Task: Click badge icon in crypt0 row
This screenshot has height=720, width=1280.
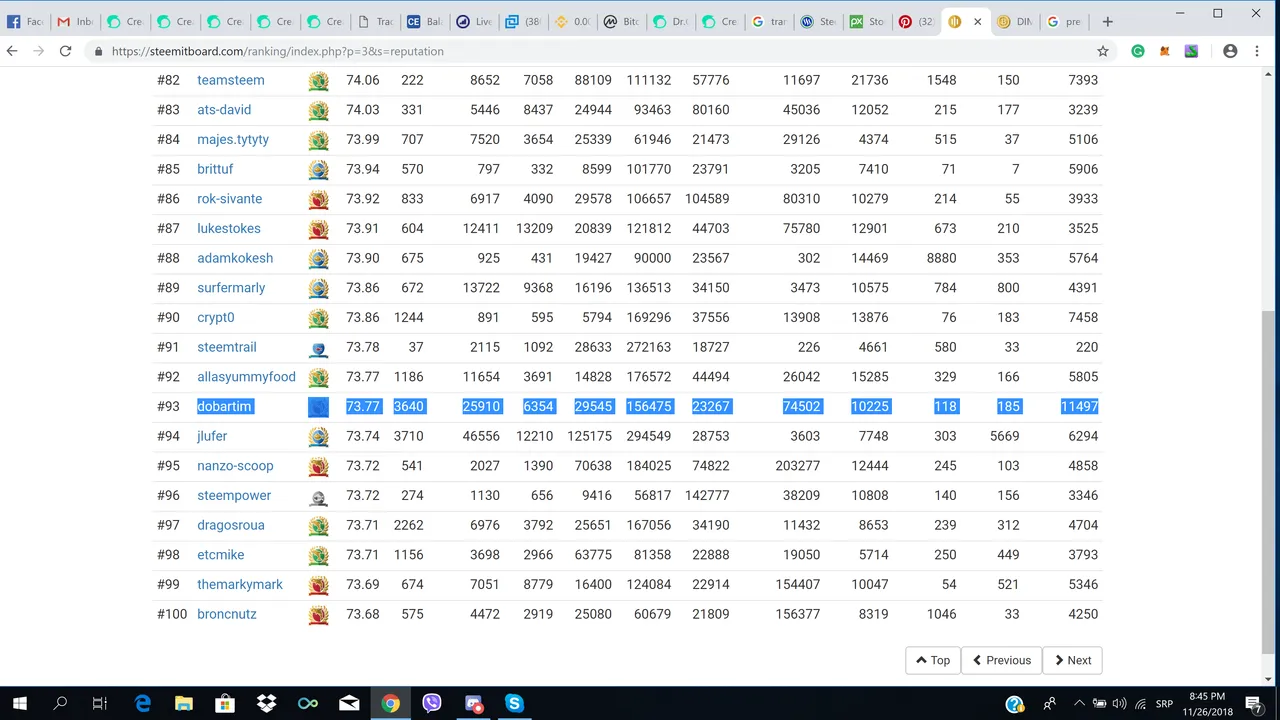Action: click(318, 318)
